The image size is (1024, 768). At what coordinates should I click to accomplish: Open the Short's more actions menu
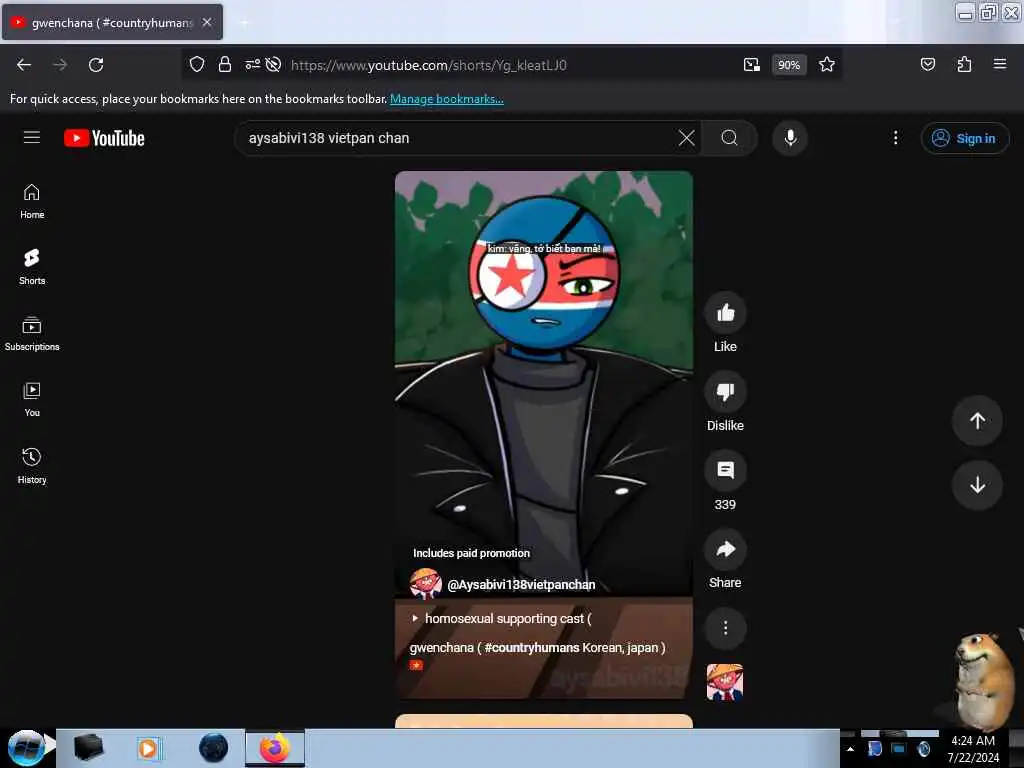tap(725, 628)
